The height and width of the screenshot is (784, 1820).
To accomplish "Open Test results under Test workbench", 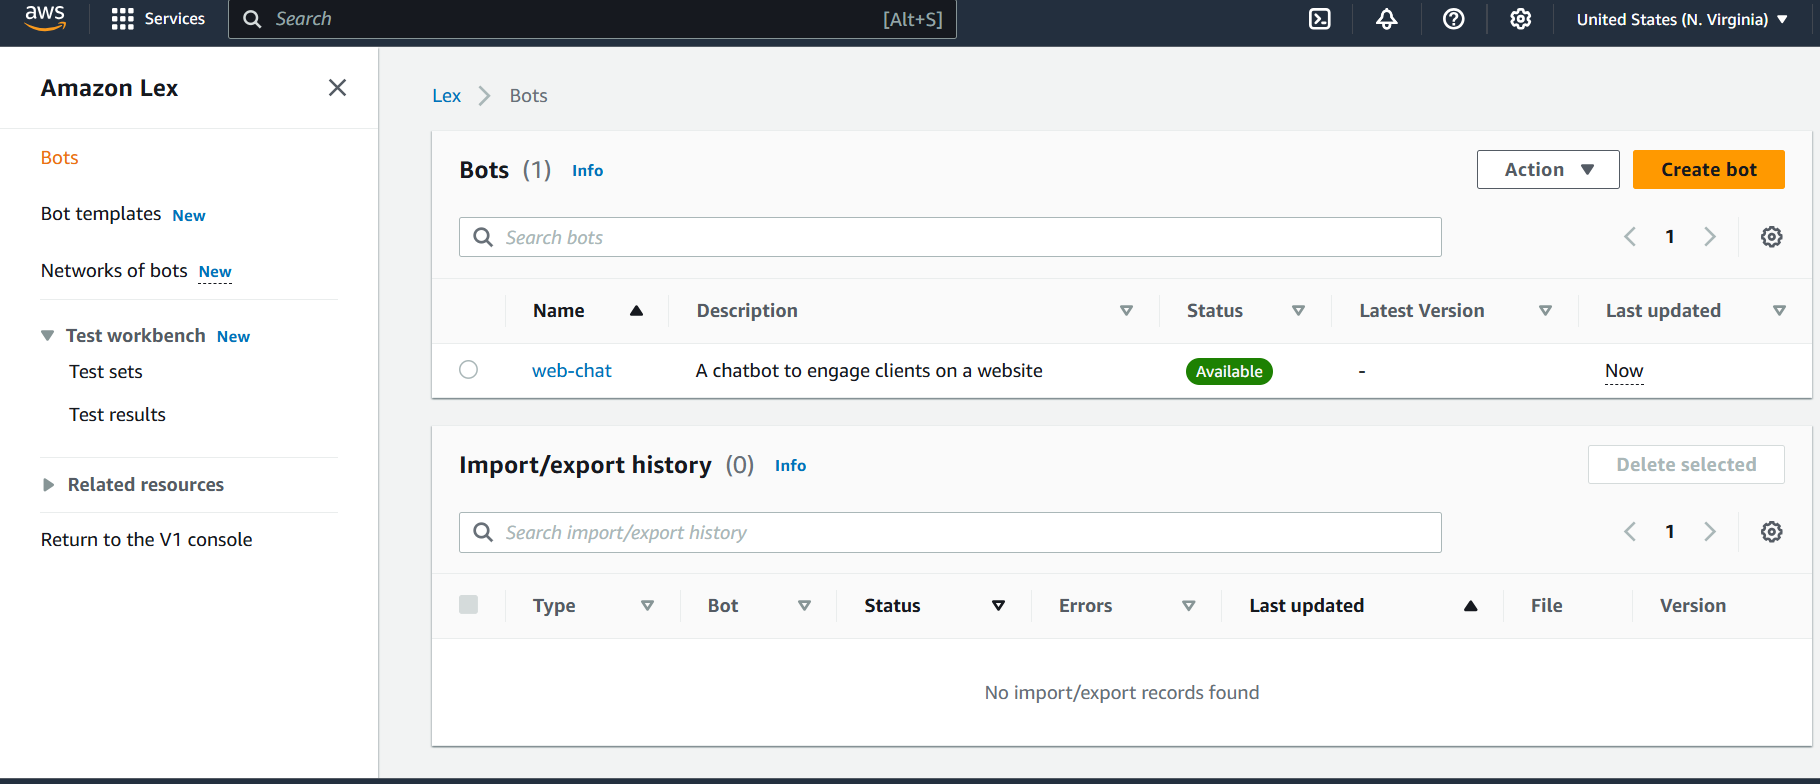I will click(117, 415).
